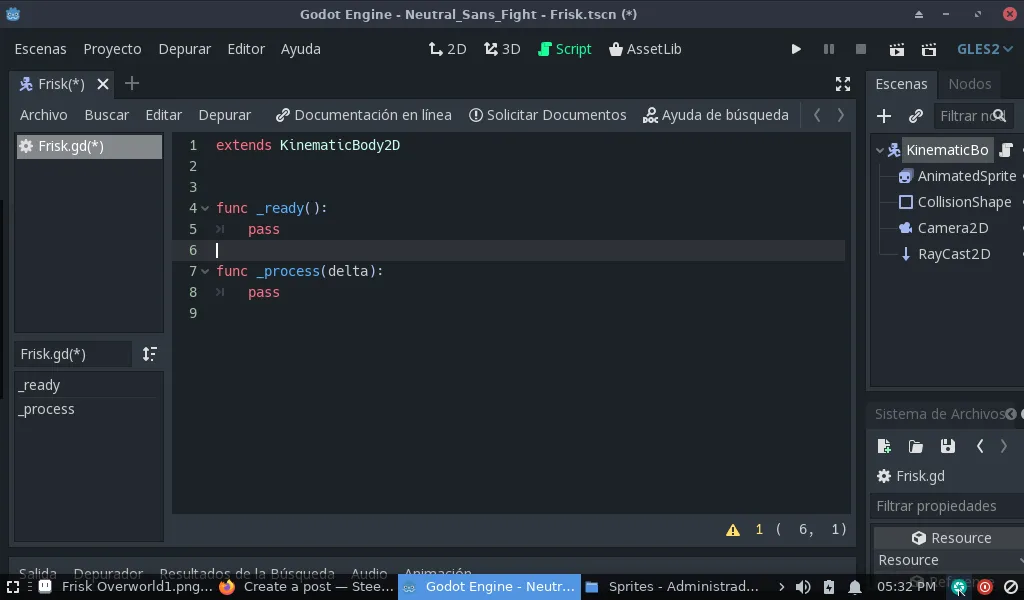Select the RayCast2D node

tap(953, 255)
